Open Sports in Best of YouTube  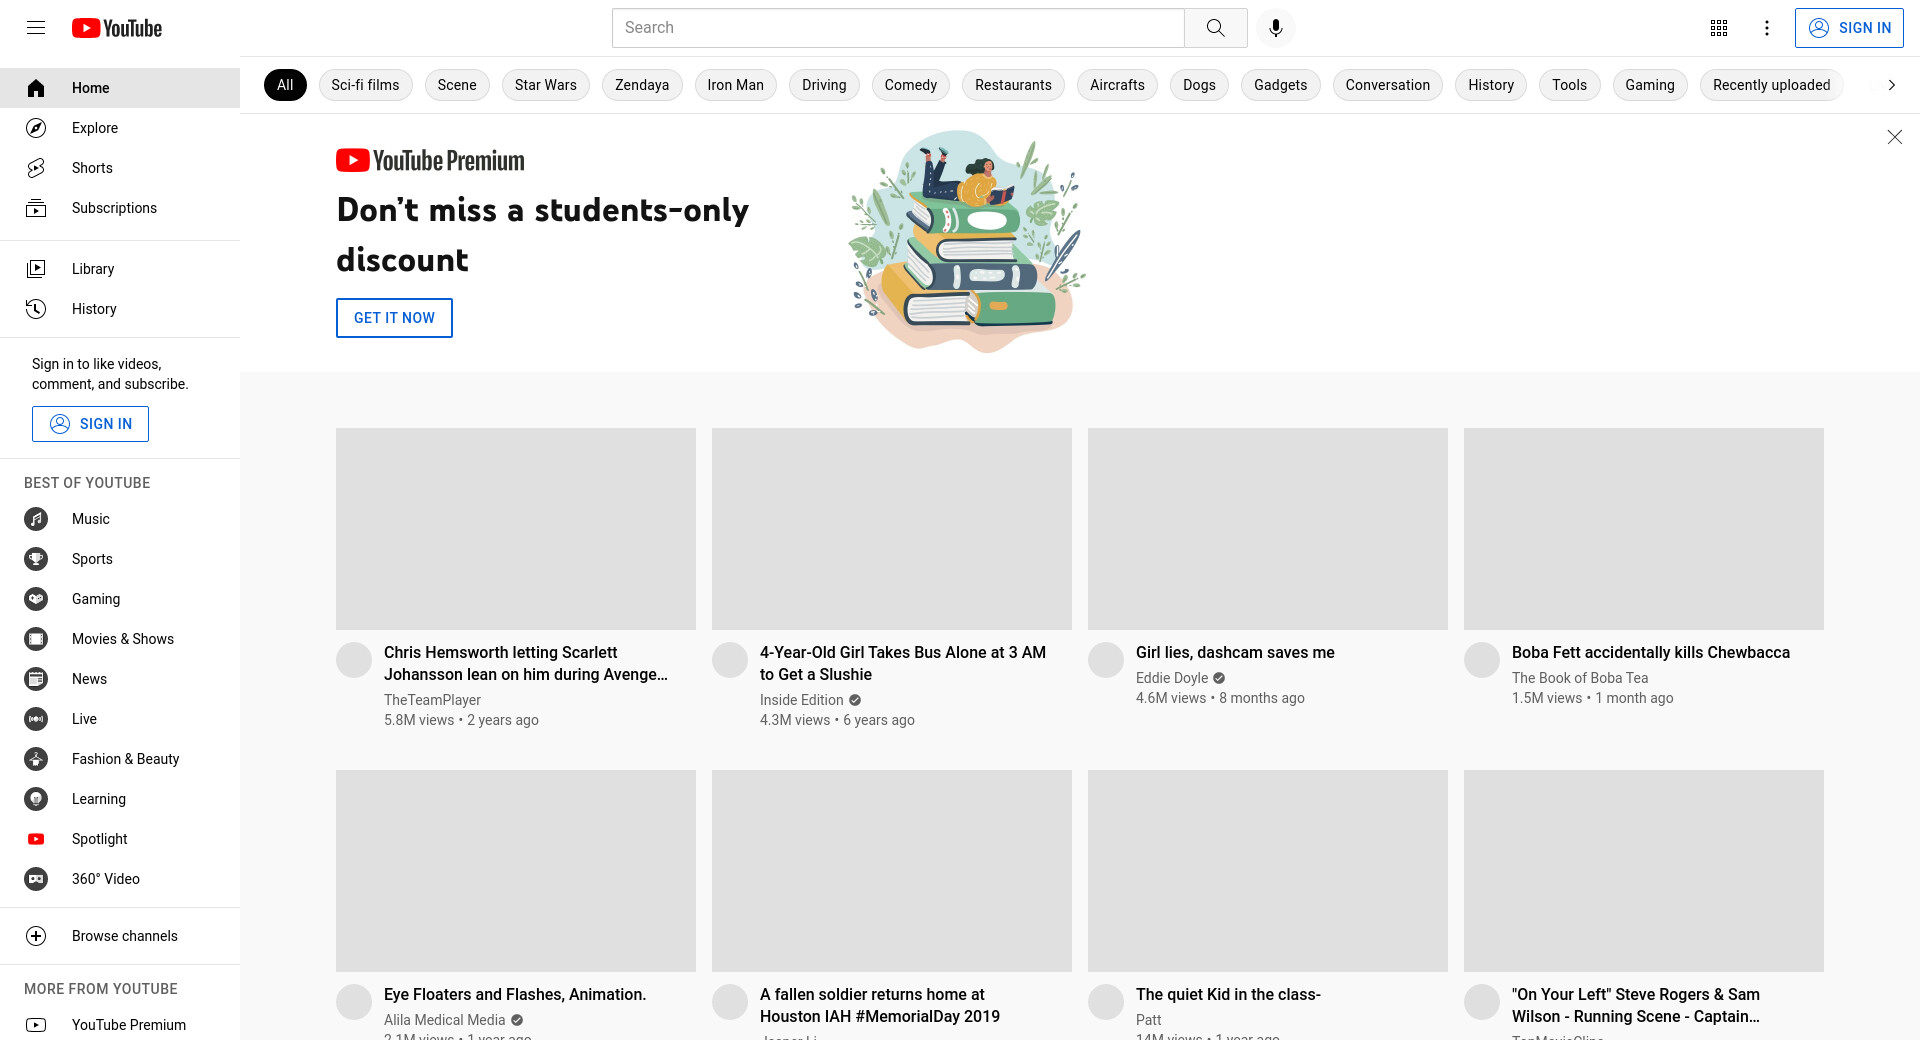120,559
